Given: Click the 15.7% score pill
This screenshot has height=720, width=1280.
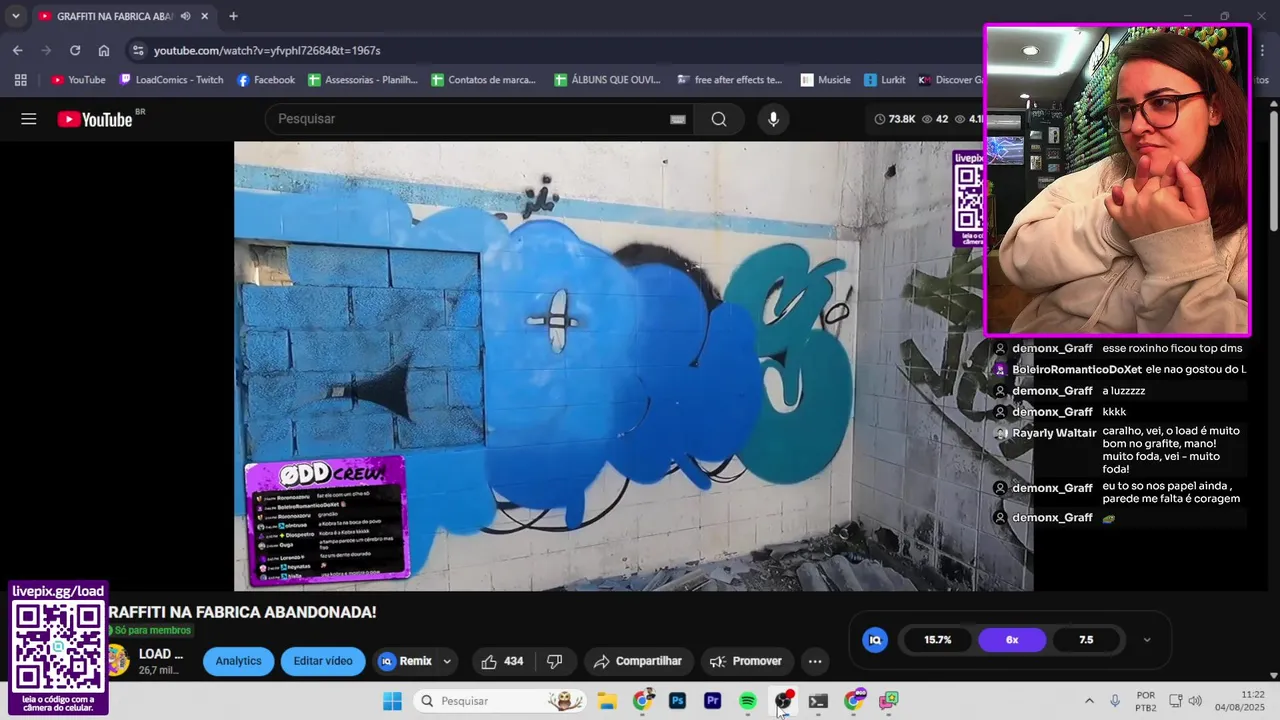Looking at the screenshot, I should 937,640.
